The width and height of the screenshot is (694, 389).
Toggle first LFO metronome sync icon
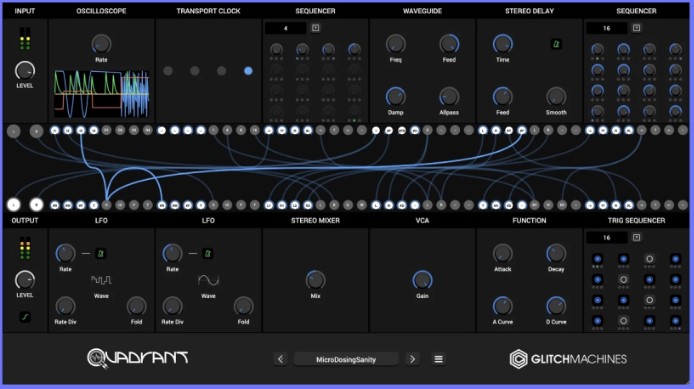point(100,254)
